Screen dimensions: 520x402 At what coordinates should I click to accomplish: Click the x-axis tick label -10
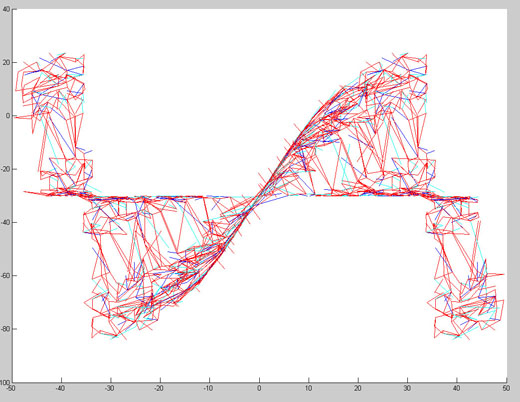[208, 388]
